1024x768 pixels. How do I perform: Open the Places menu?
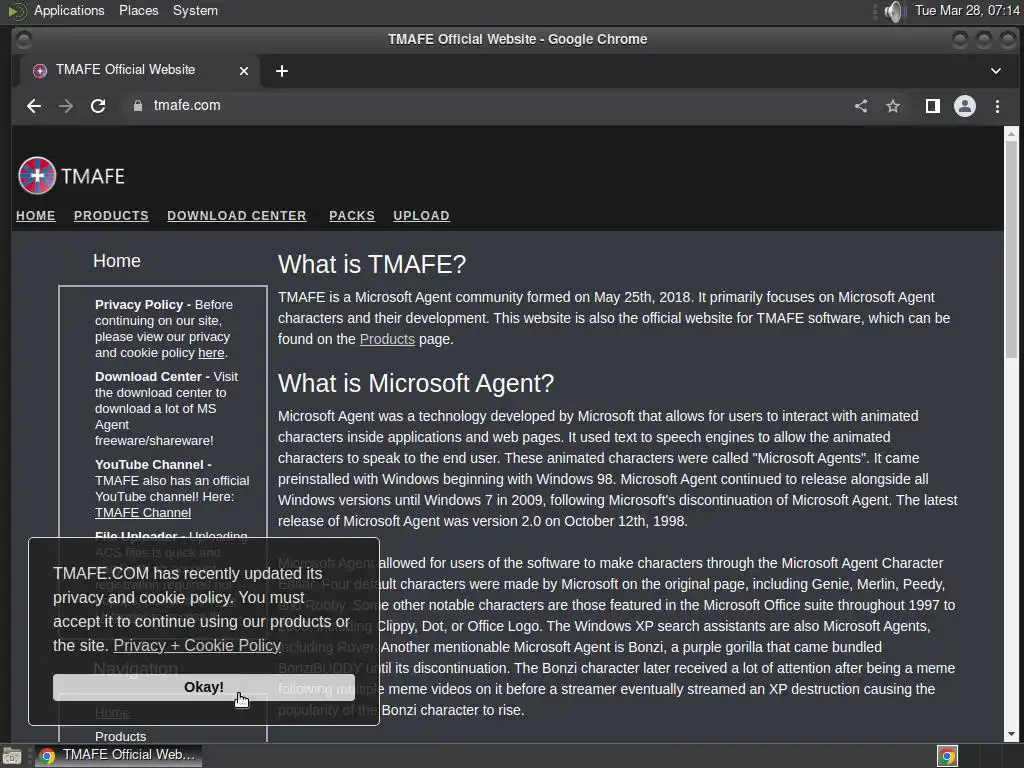coord(138,10)
